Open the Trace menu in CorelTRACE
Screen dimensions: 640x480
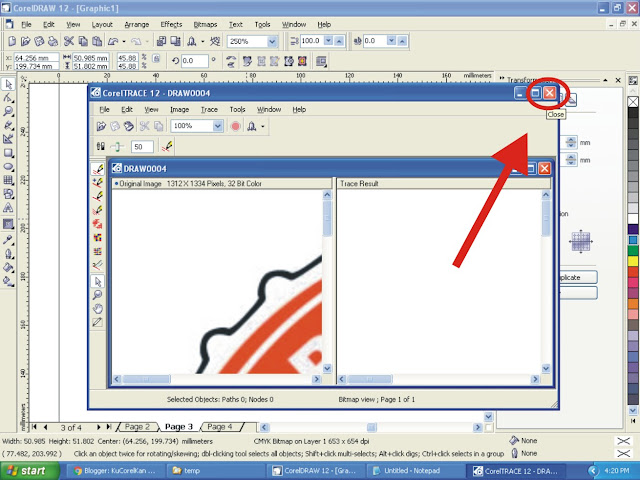[x=209, y=109]
